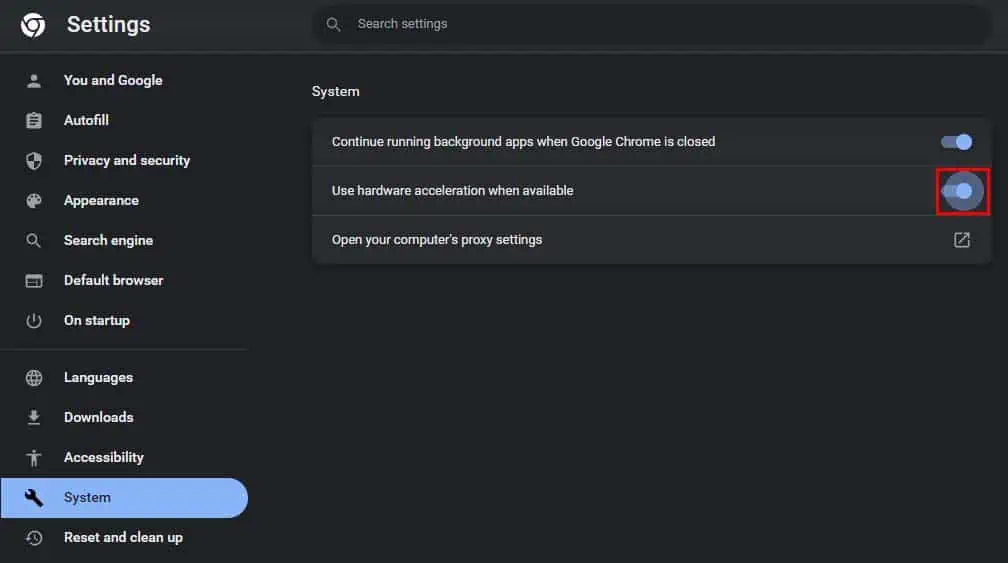Click the System section heading
The image size is (1008, 563).
point(336,91)
